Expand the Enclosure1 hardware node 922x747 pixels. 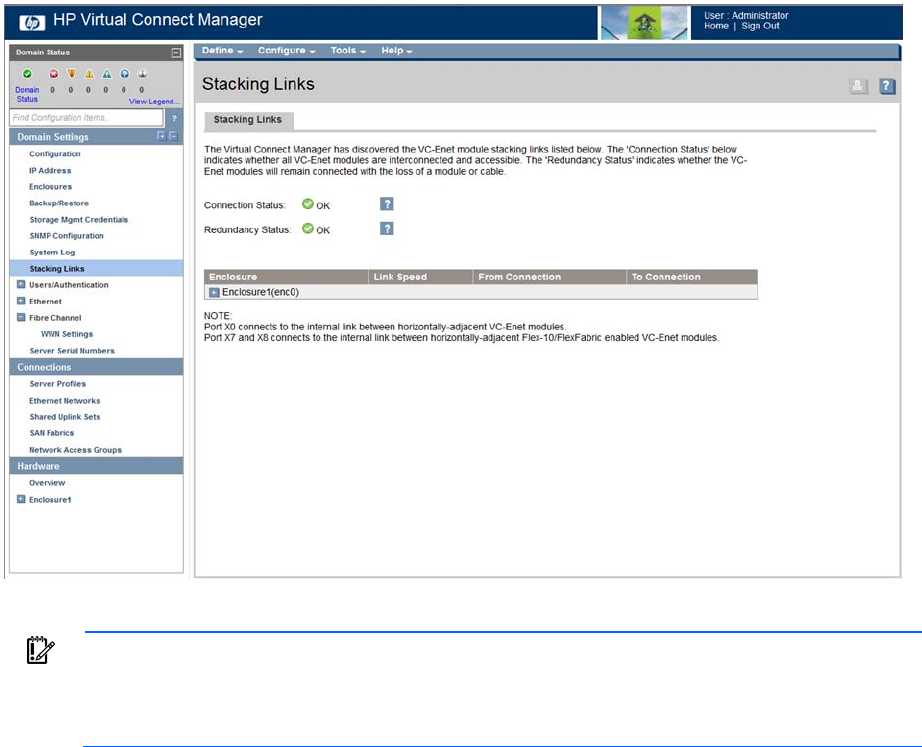point(21,499)
